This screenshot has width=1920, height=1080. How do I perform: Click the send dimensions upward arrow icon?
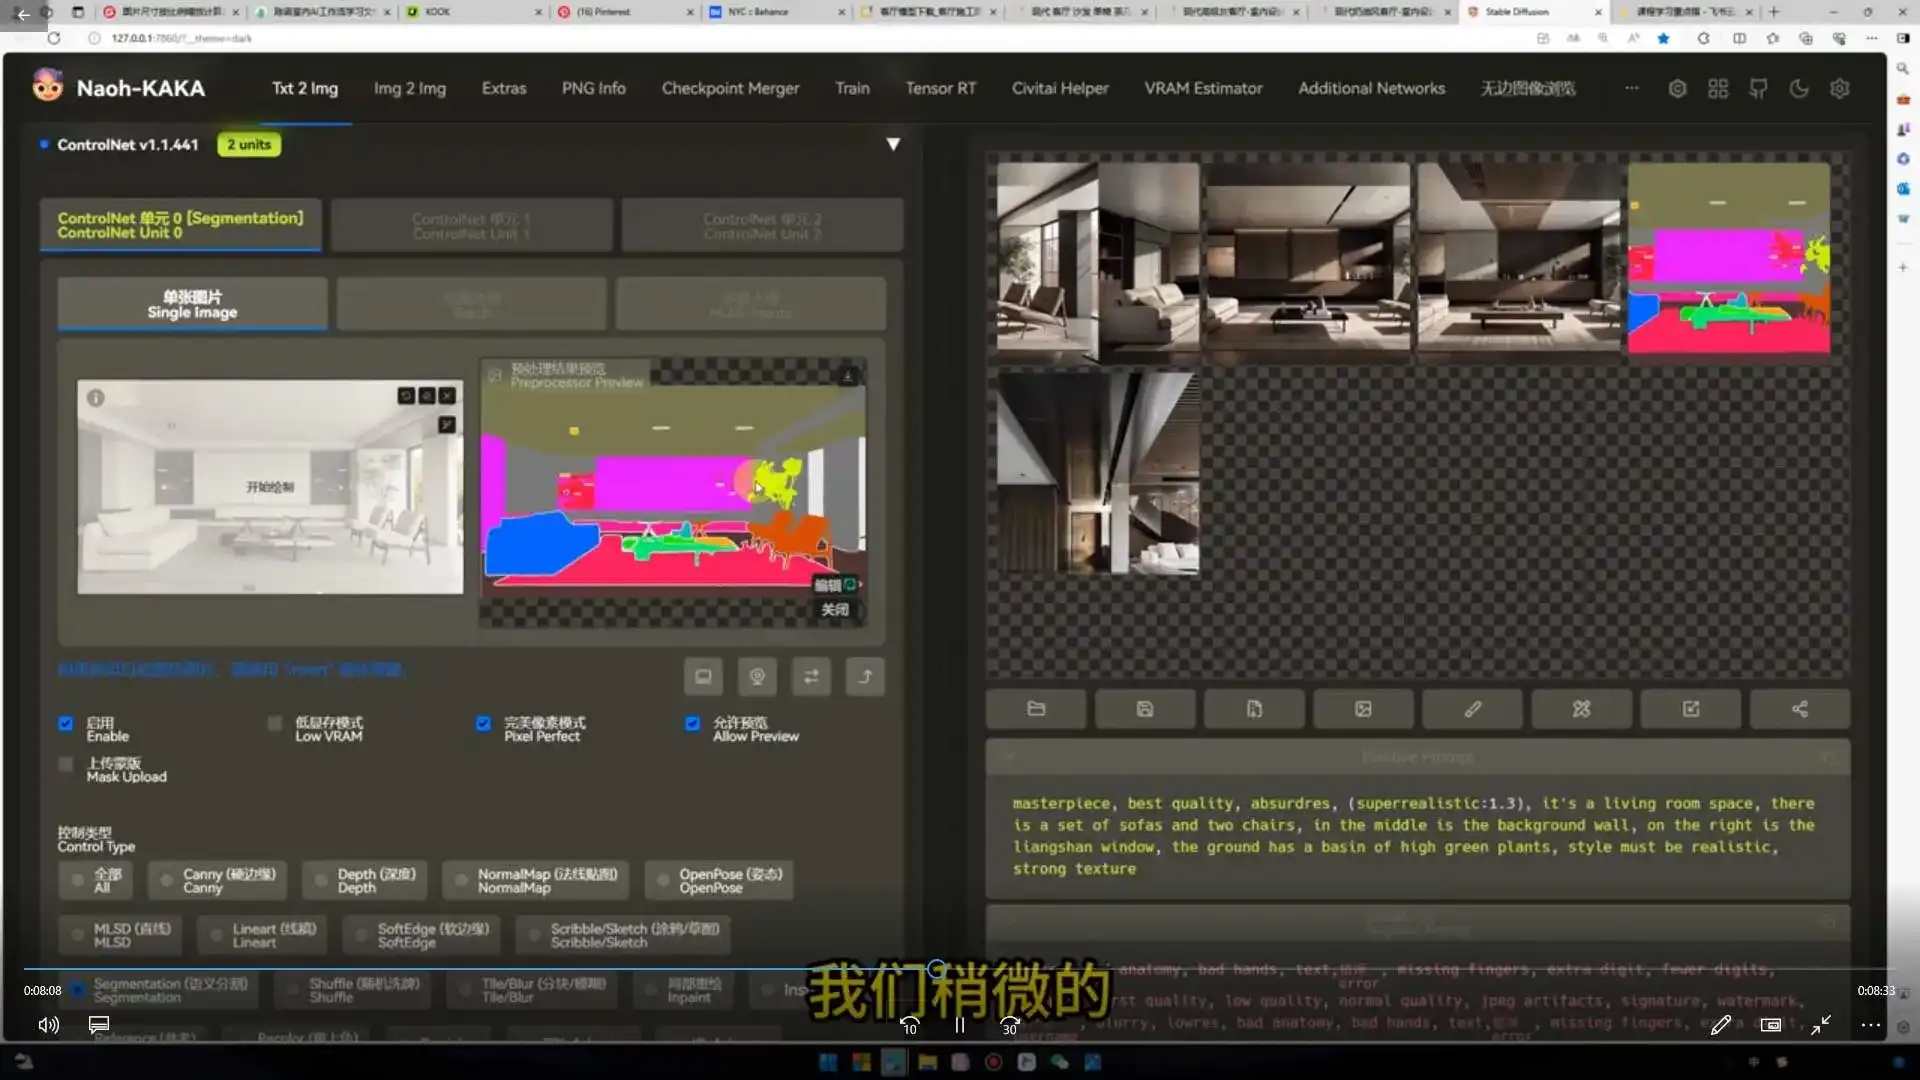865,677
